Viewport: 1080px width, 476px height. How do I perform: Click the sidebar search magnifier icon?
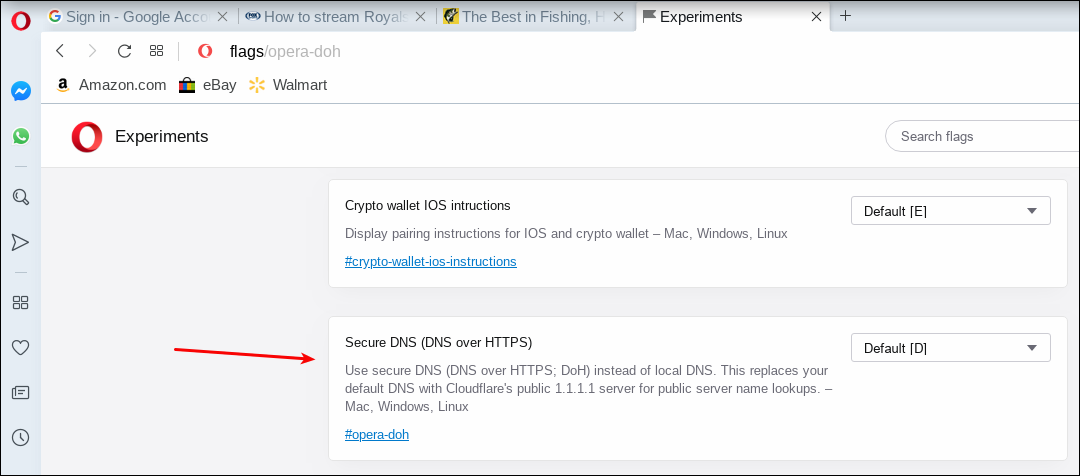point(21,198)
